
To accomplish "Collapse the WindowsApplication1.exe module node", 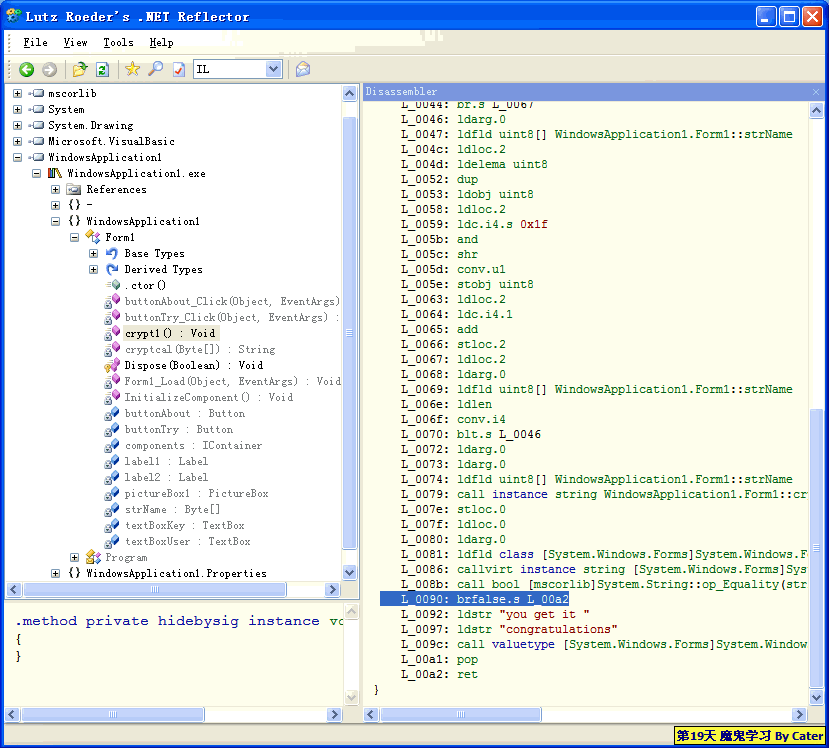I will pos(36,173).
